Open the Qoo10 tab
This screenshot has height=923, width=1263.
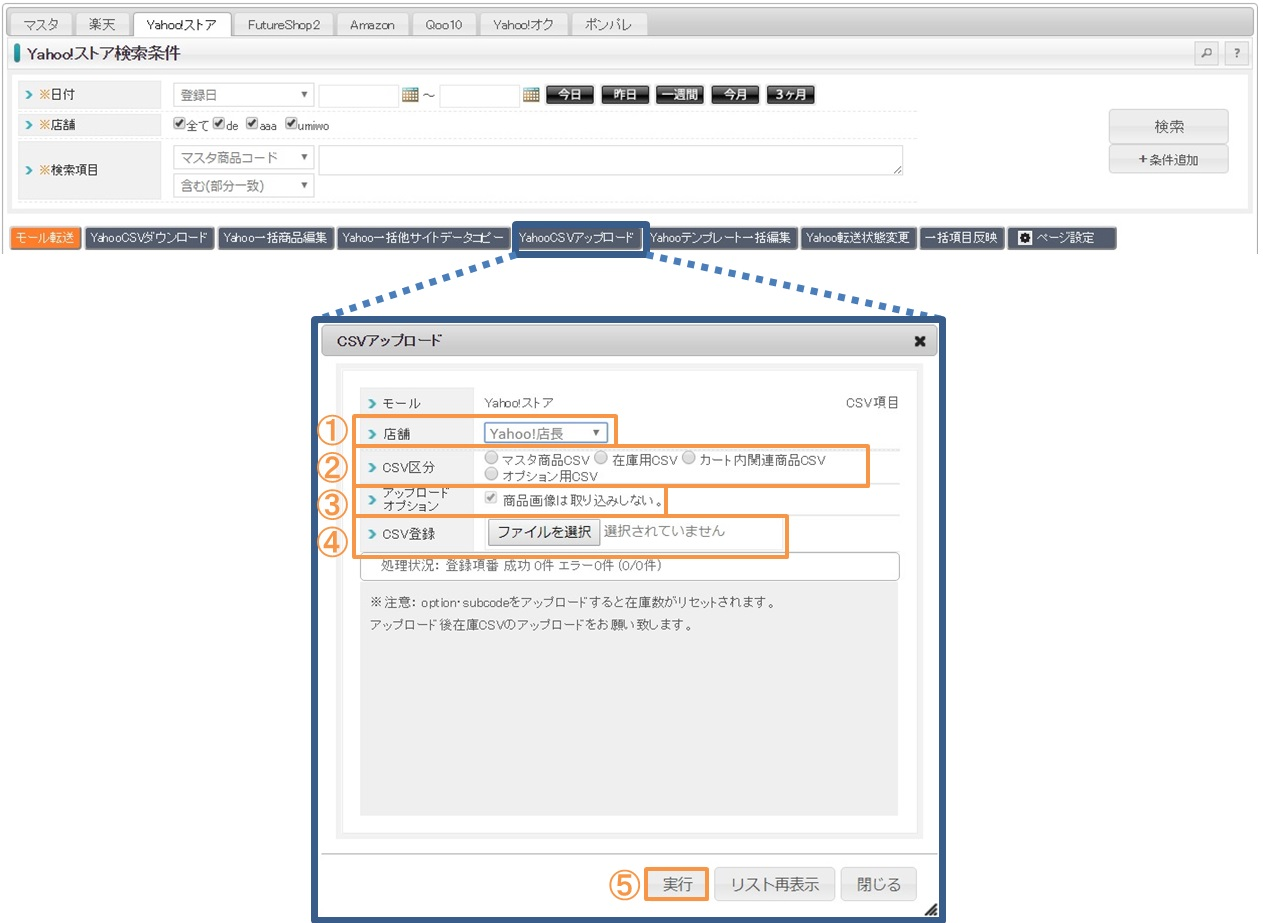[x=443, y=24]
